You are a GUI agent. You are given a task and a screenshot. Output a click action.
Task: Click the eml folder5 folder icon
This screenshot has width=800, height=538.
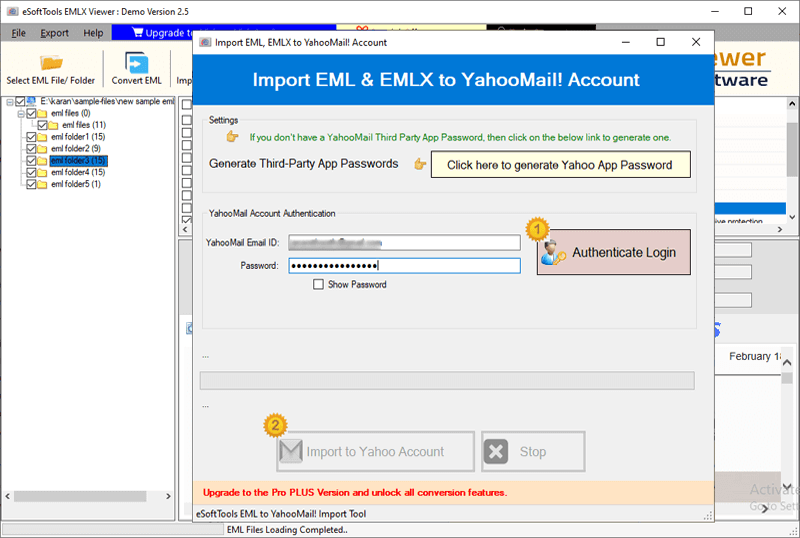coord(42,184)
